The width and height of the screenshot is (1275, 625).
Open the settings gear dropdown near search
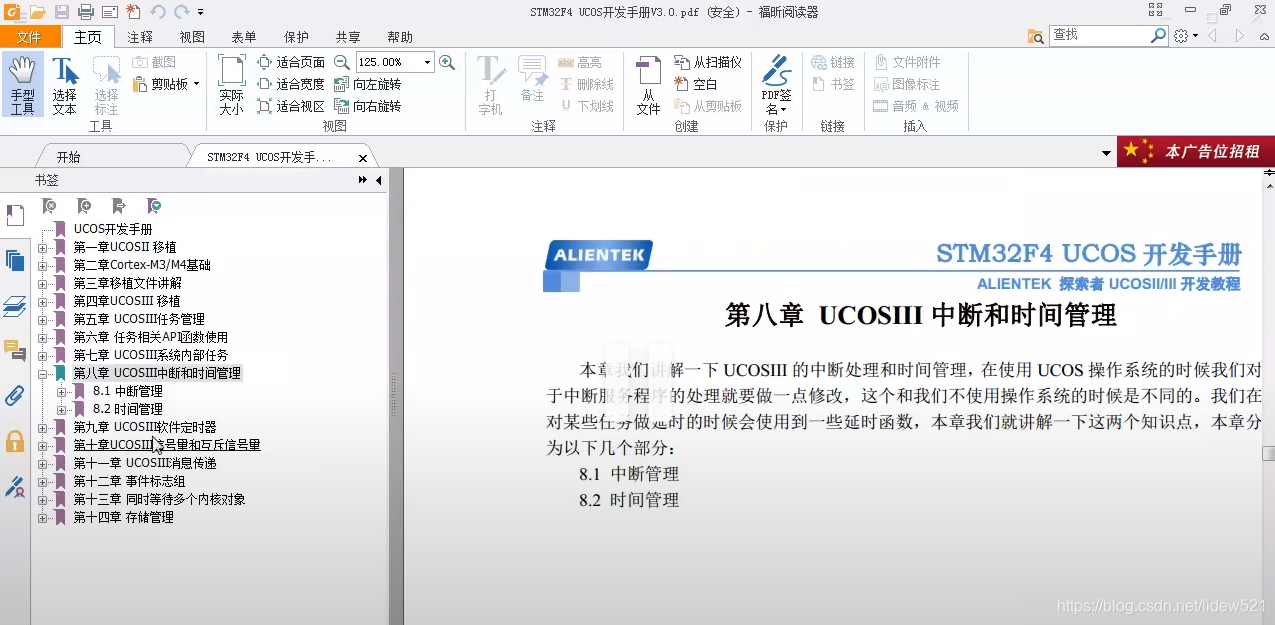point(1186,35)
